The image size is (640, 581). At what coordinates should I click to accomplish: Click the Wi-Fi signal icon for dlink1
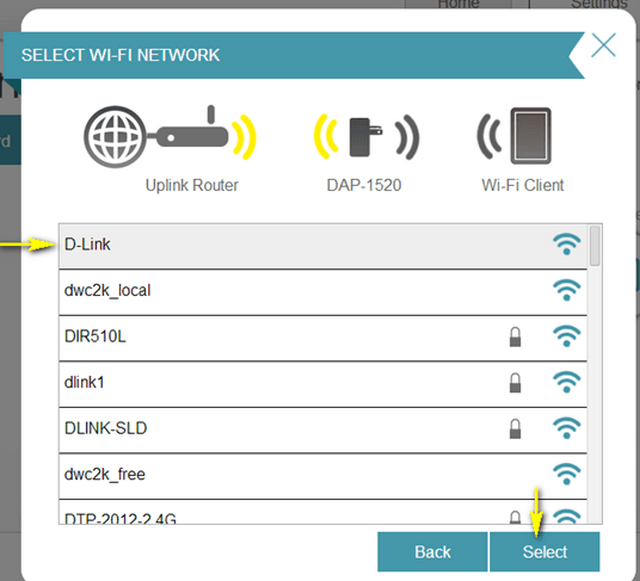567,382
